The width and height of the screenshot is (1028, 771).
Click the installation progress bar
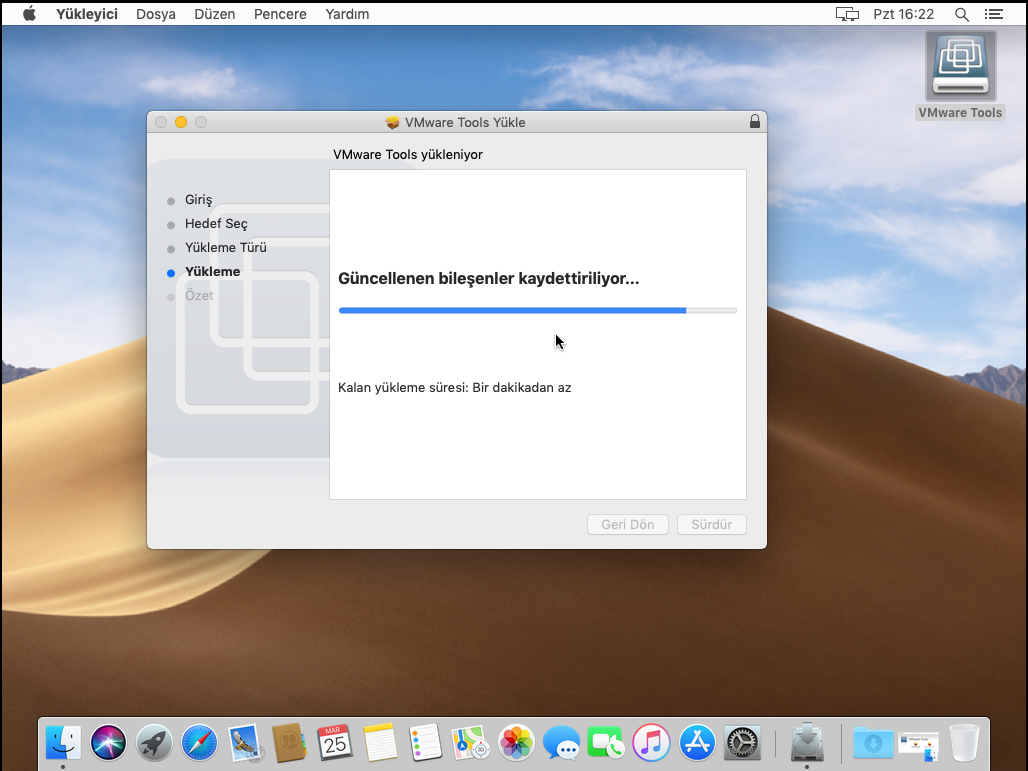(x=537, y=311)
